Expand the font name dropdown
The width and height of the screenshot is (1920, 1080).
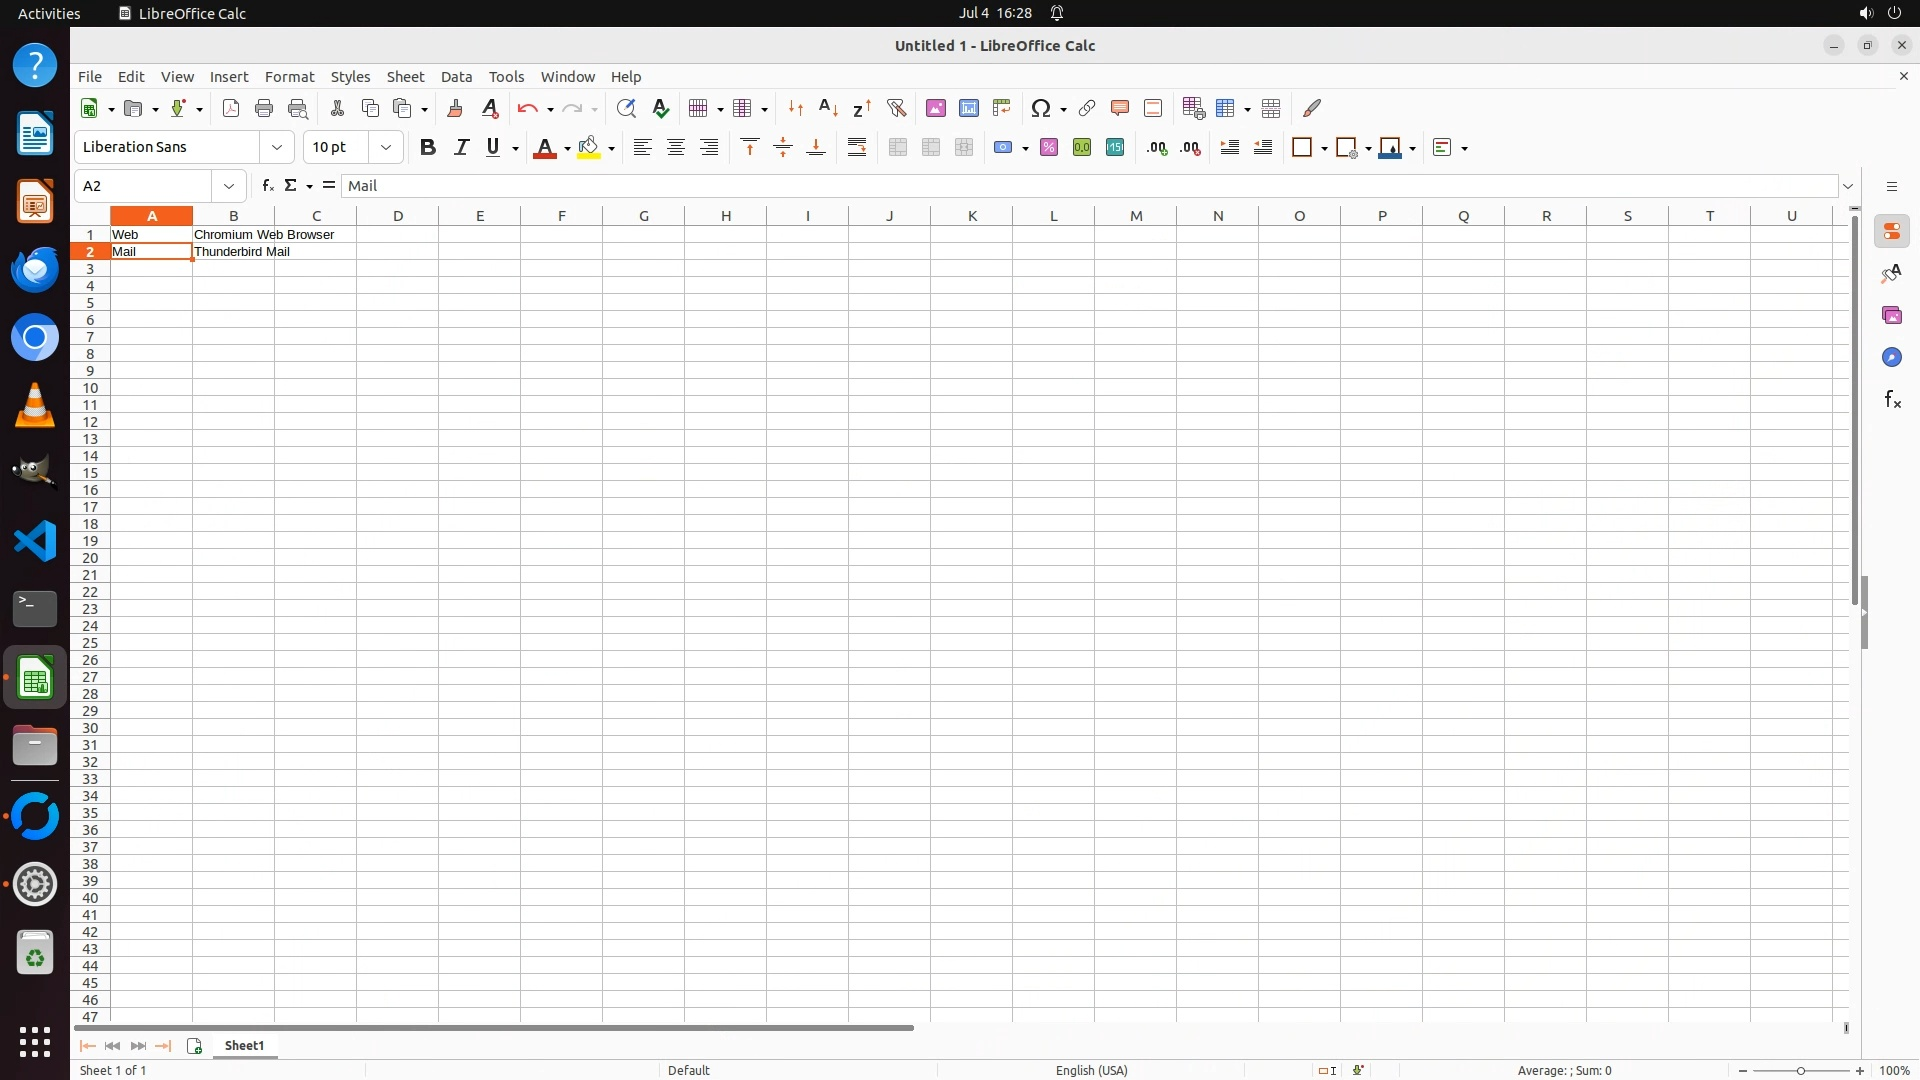click(277, 148)
